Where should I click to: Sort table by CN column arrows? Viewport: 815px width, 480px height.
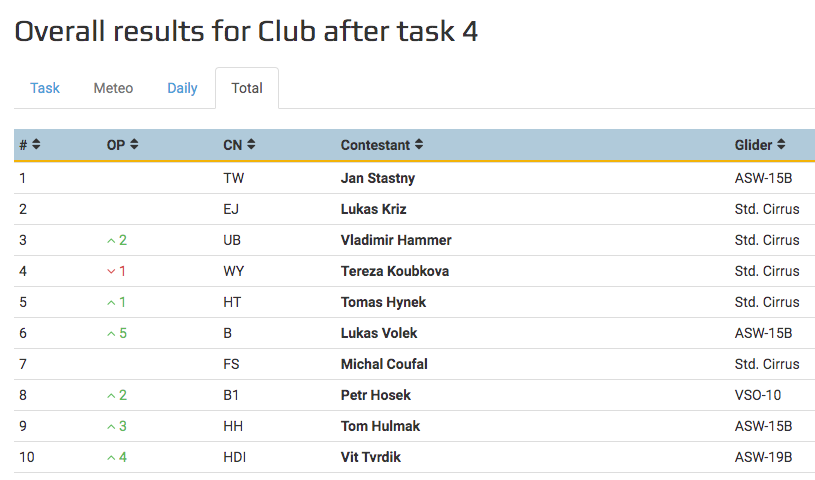coord(251,145)
